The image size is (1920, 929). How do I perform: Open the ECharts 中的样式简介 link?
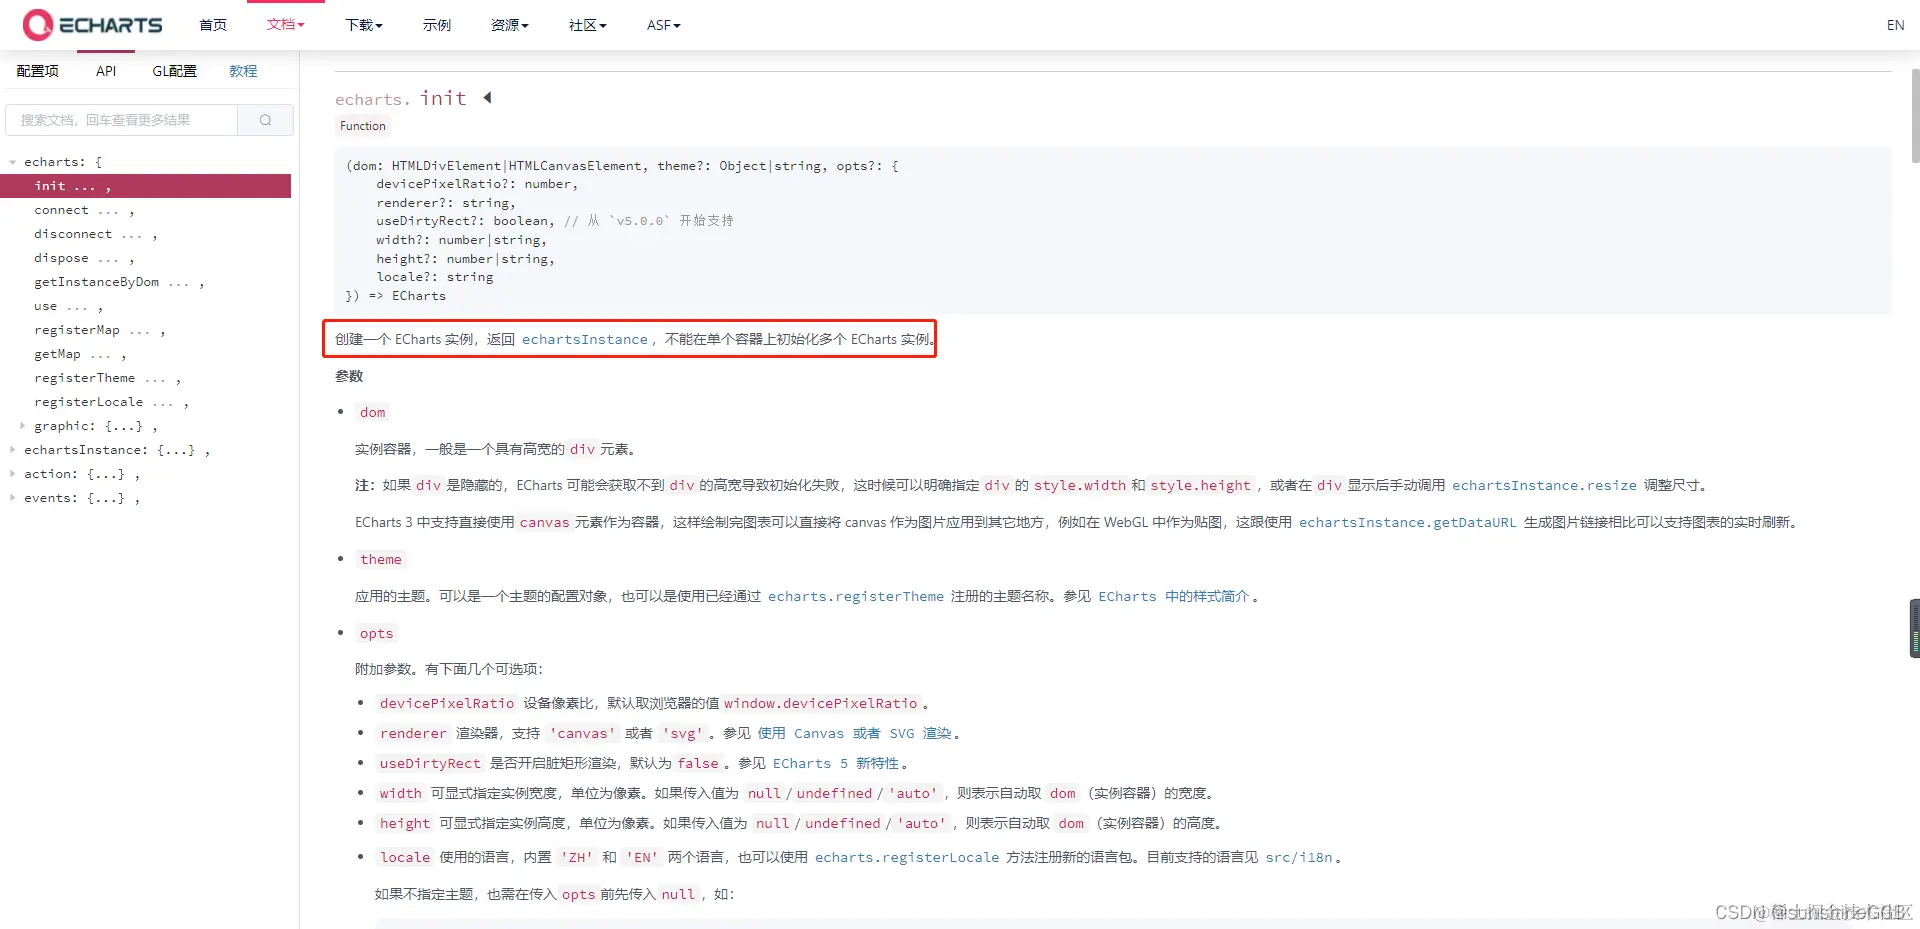pyautogui.click(x=1174, y=597)
